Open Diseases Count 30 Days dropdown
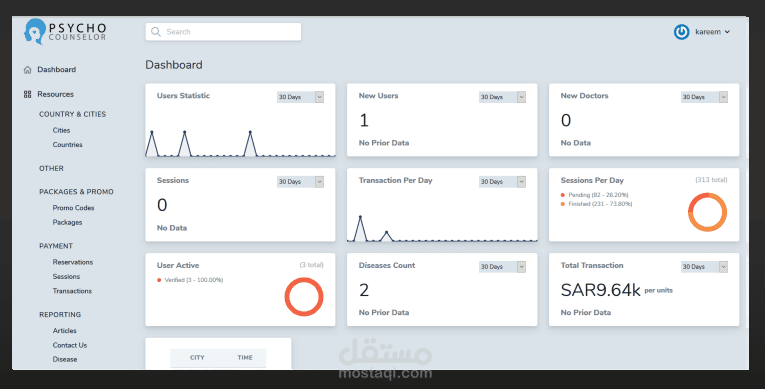This screenshot has width=772, height=389. [502, 267]
